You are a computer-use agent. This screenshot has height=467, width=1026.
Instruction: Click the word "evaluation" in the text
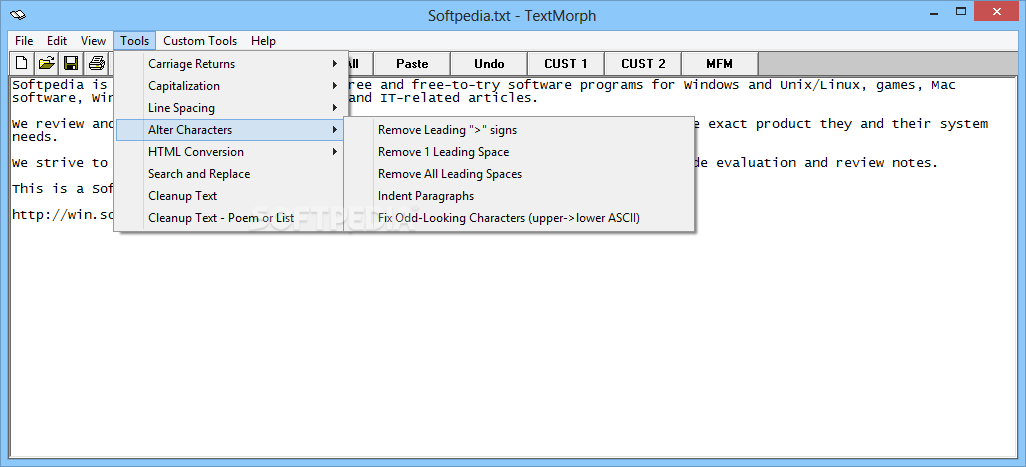point(756,163)
